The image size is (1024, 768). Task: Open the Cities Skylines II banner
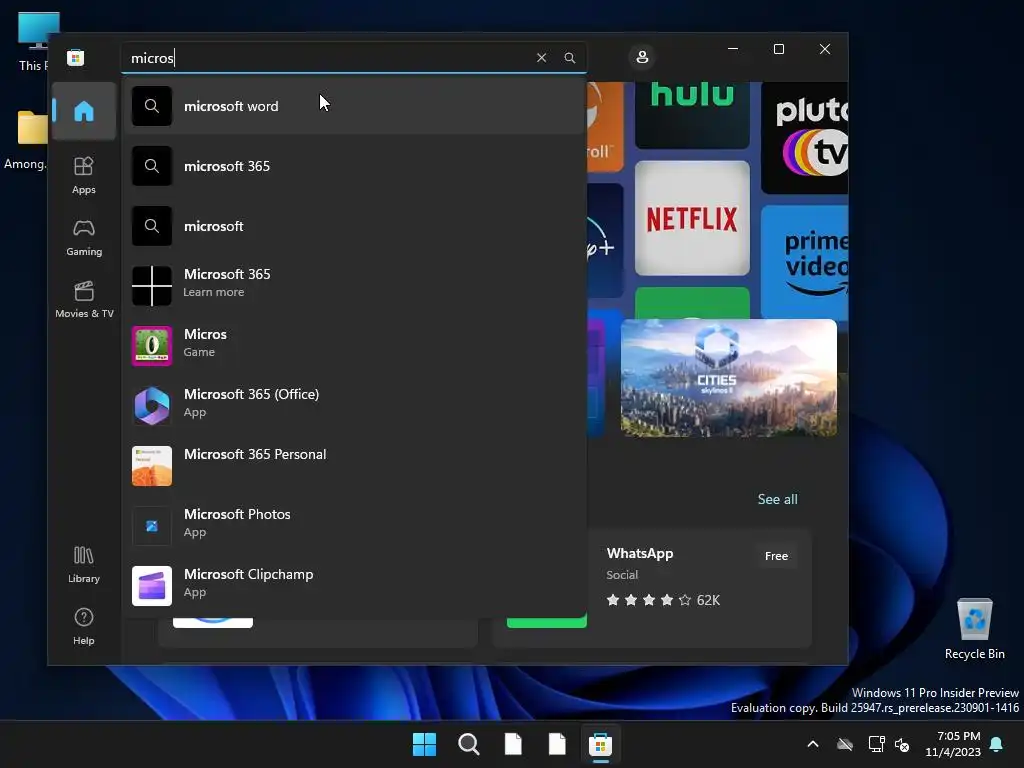tap(729, 377)
